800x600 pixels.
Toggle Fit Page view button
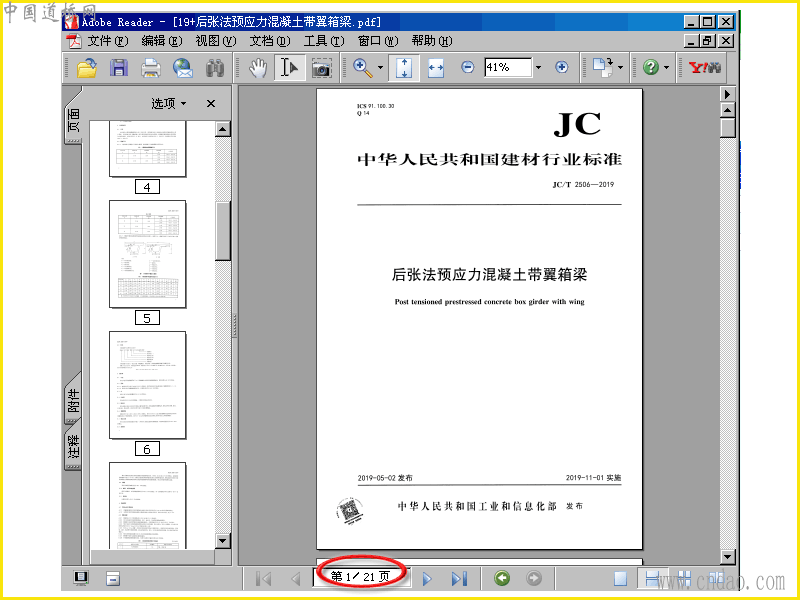404,68
